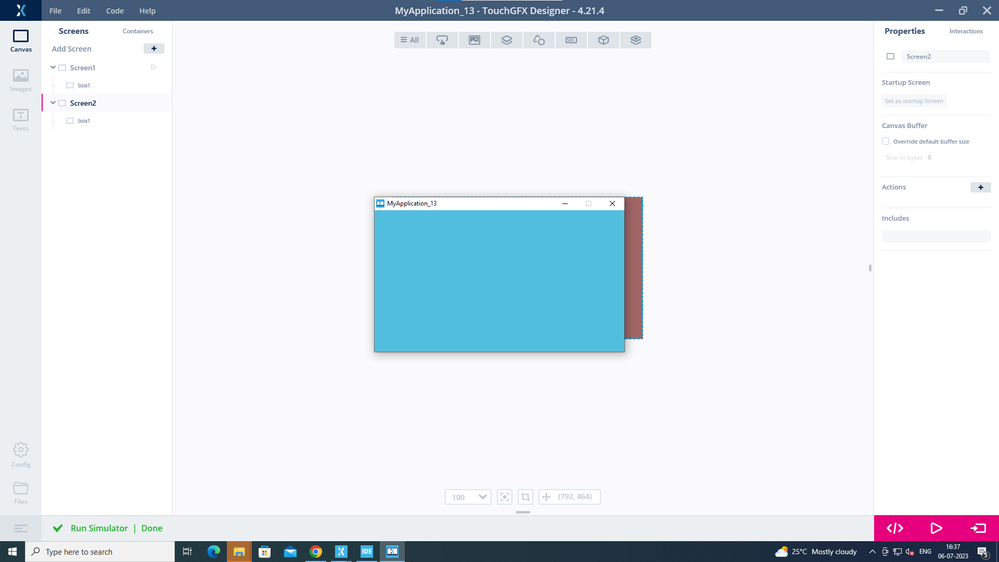Open the Containers widget category icon

(x=507, y=40)
